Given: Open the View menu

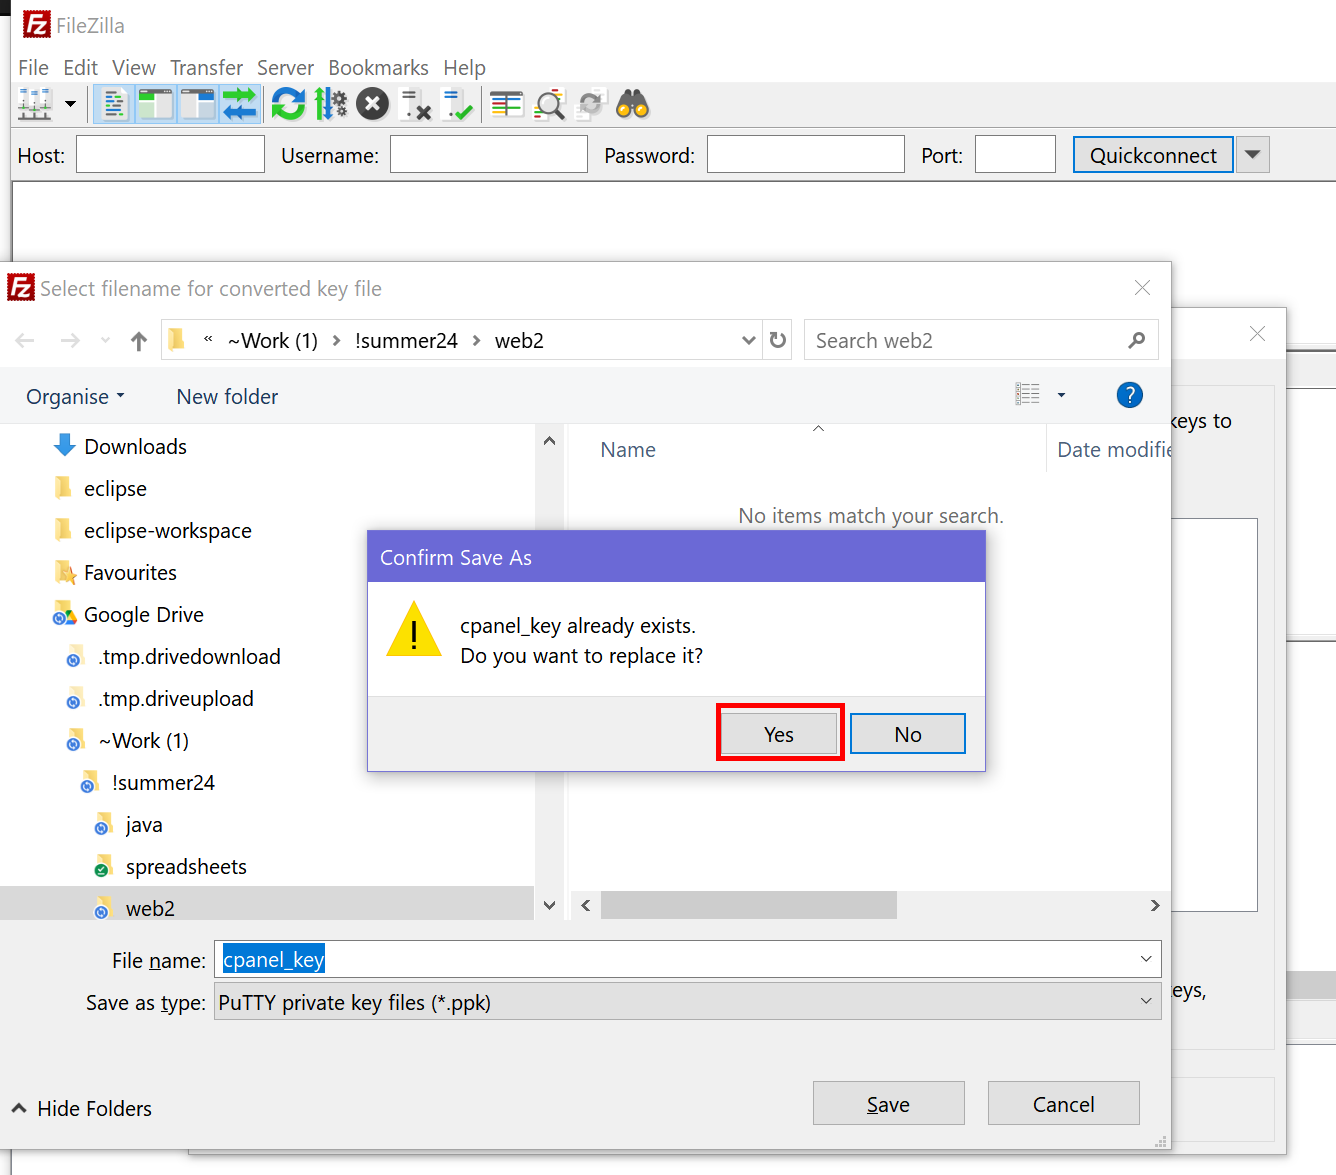Looking at the screenshot, I should 134,67.
